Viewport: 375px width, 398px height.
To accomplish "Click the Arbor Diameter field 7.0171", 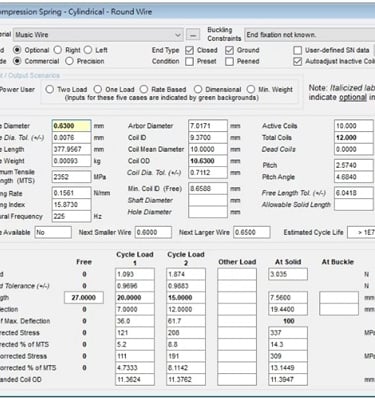I will [208, 126].
